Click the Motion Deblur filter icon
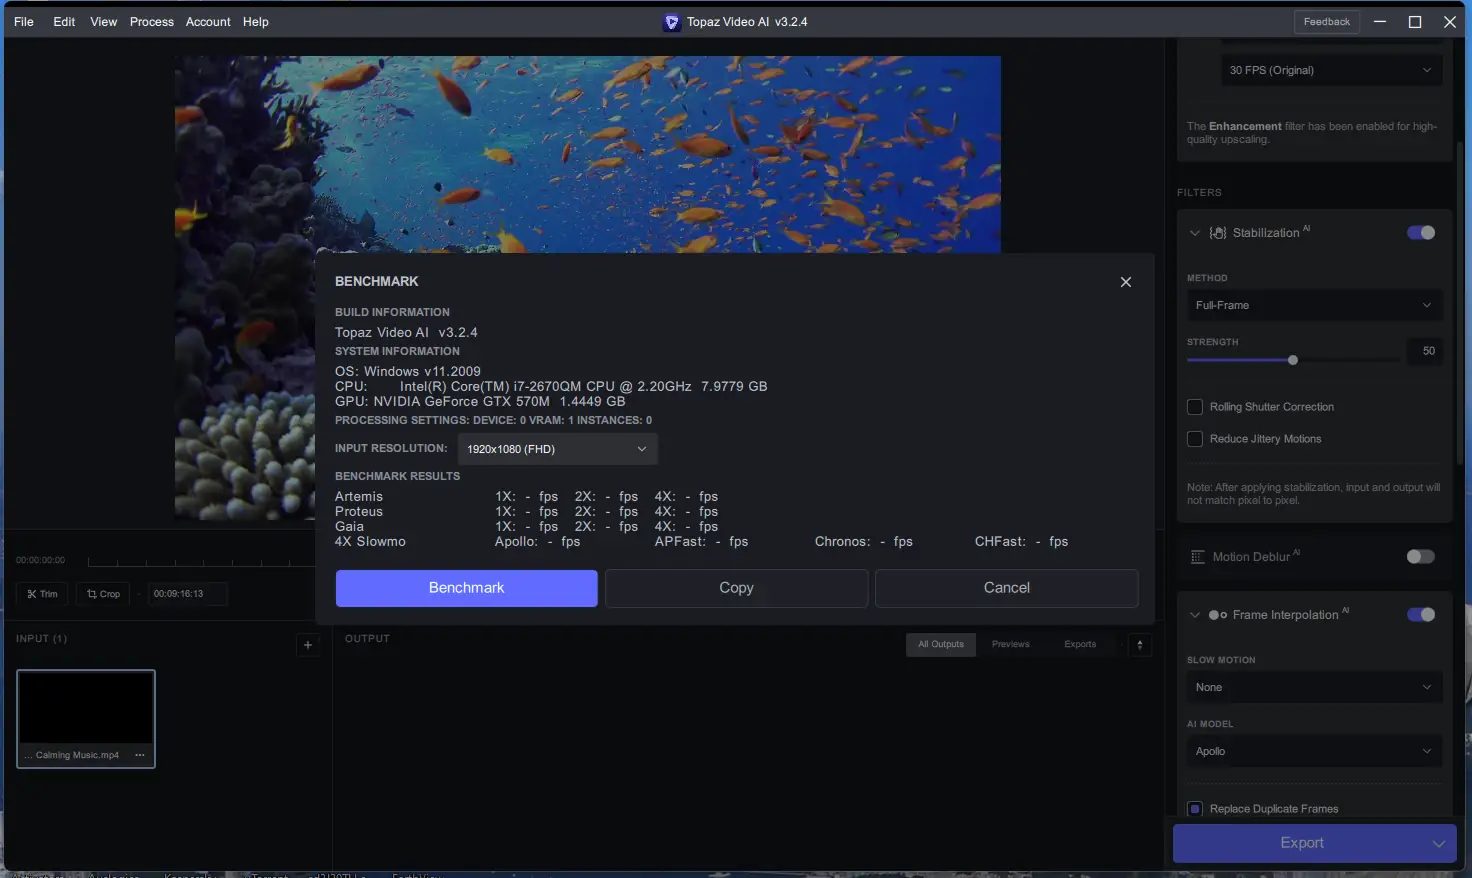Screen dimensions: 1472x878 point(1198,556)
